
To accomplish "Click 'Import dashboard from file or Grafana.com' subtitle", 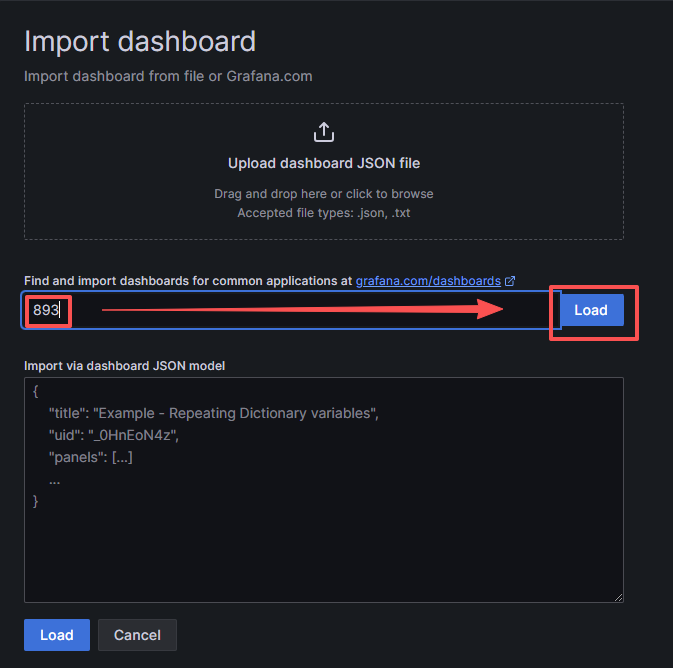I will pos(168,76).
